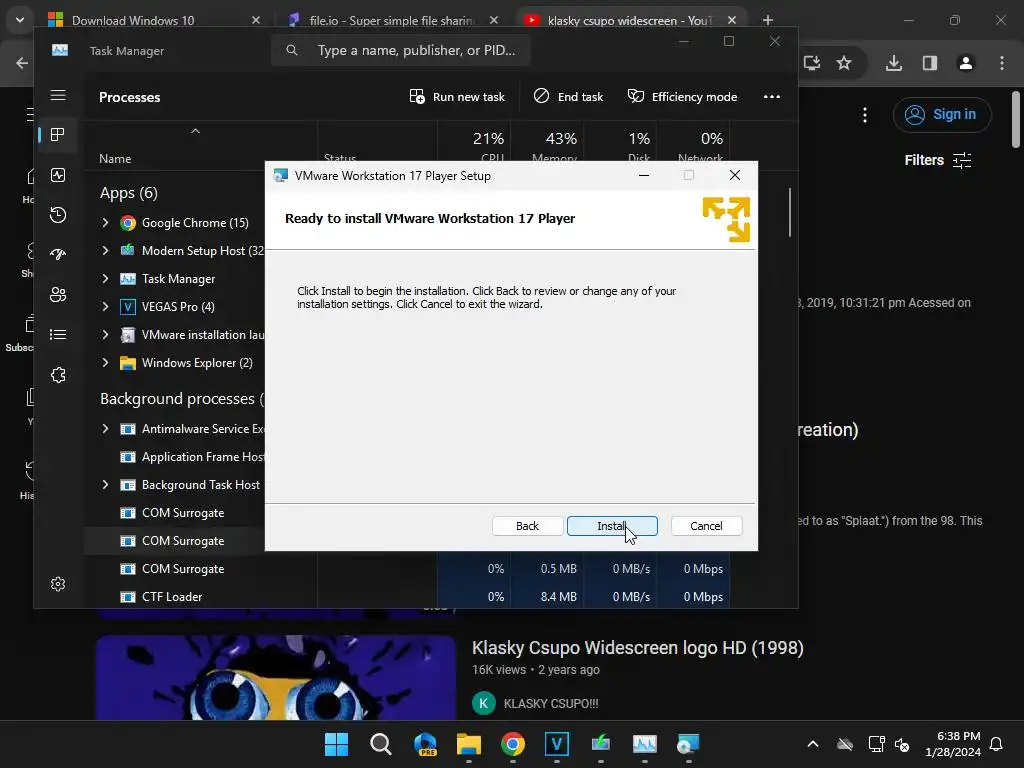Click Install in VMware Setup dialog
The image size is (1024, 768).
(612, 526)
